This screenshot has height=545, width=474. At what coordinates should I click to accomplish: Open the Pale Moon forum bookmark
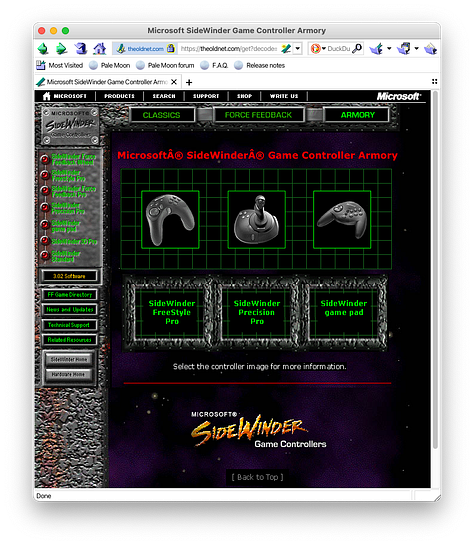tap(165, 65)
